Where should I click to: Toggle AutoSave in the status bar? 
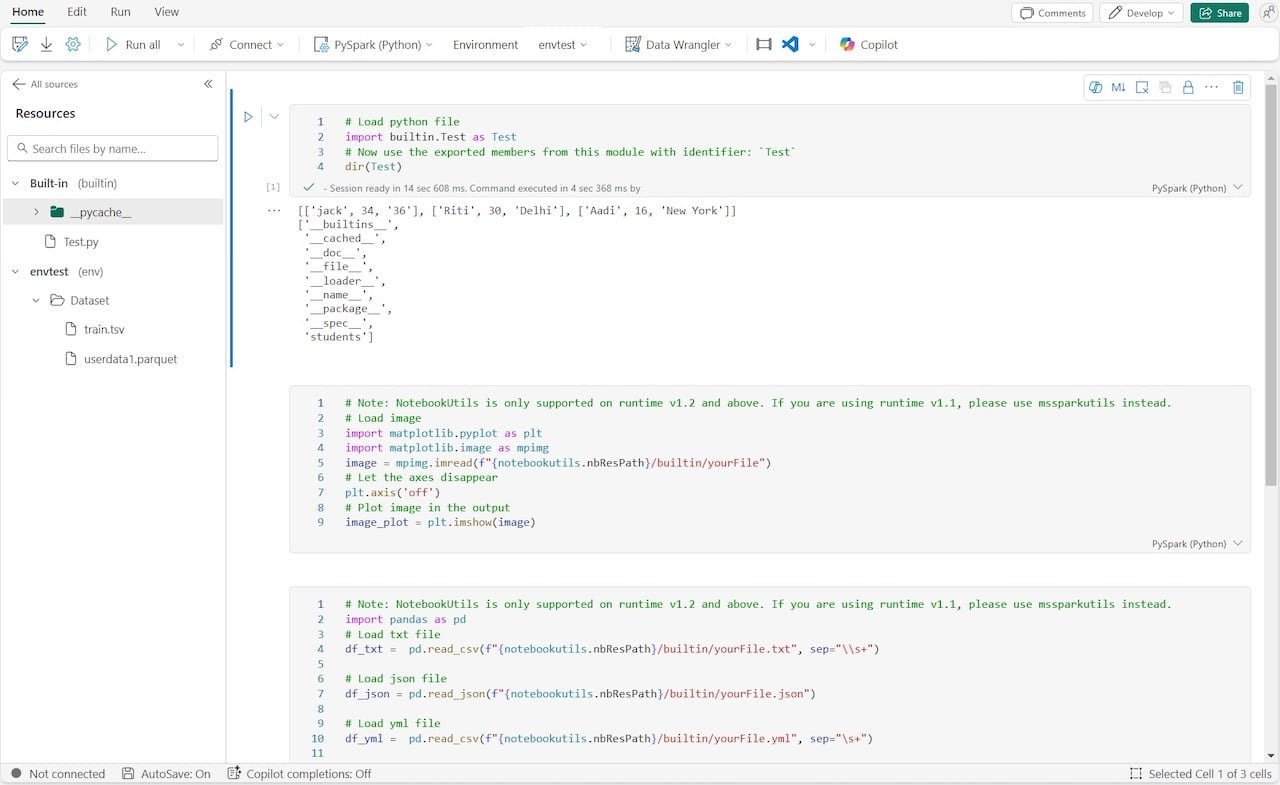click(166, 774)
